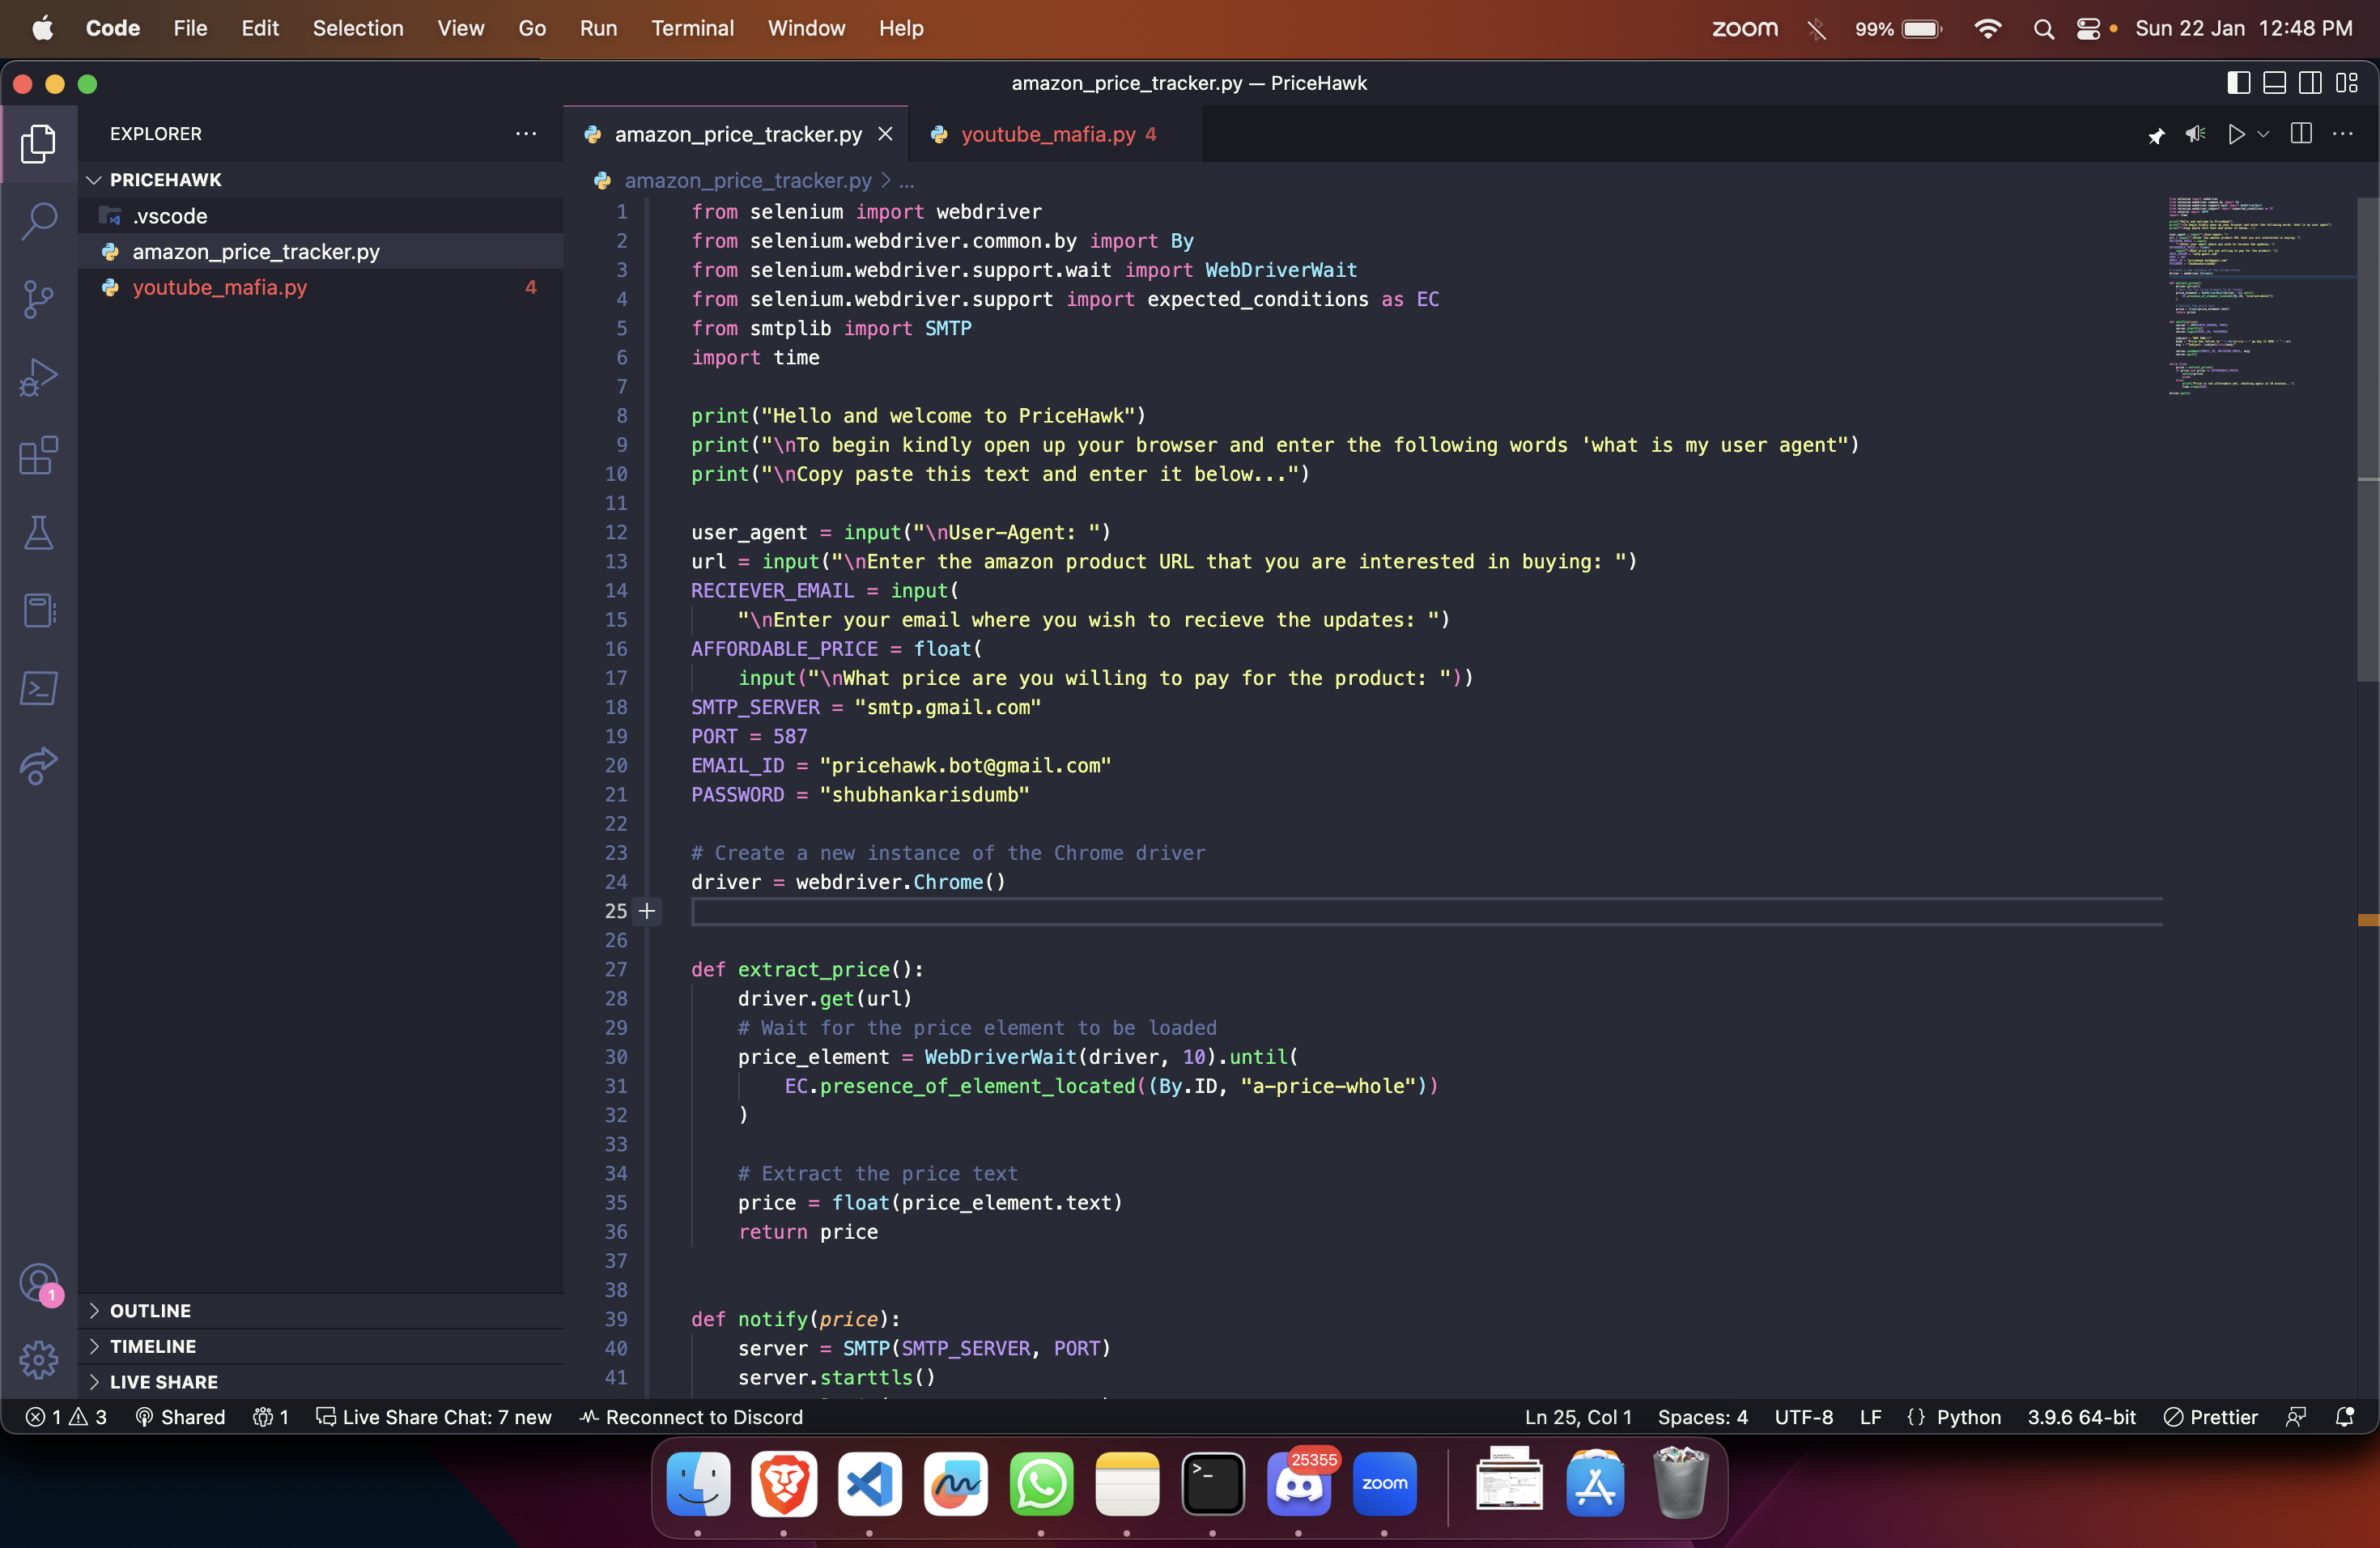The image size is (2380, 1548).
Task: Switch to the youtube_mafia.py tab
Action: pyautogui.click(x=1047, y=134)
